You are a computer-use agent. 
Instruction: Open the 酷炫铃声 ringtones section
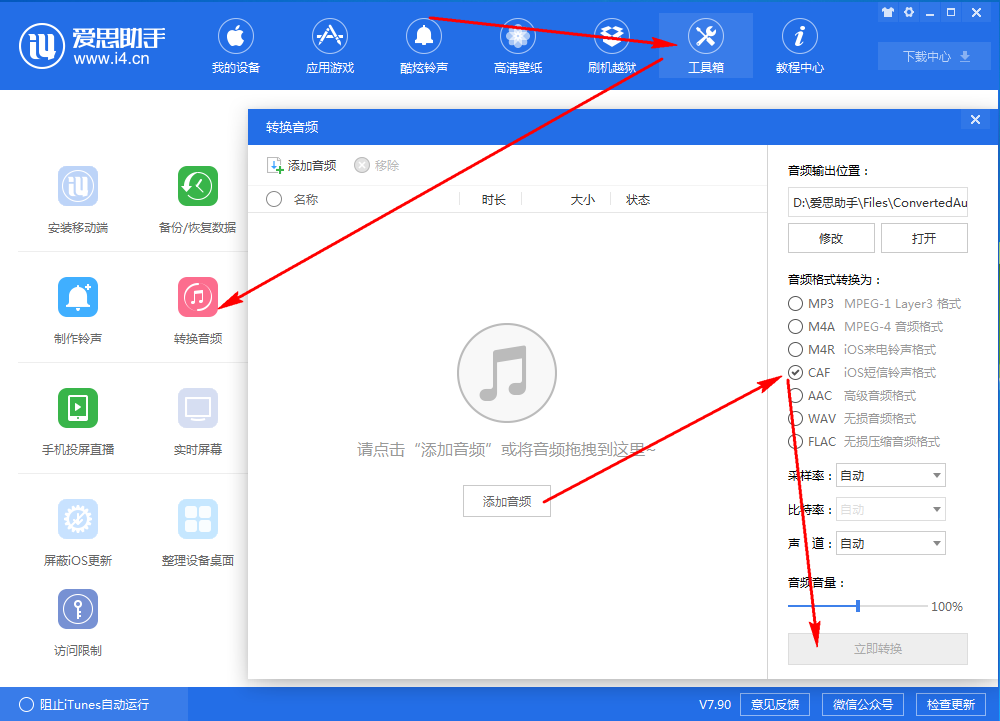point(423,45)
